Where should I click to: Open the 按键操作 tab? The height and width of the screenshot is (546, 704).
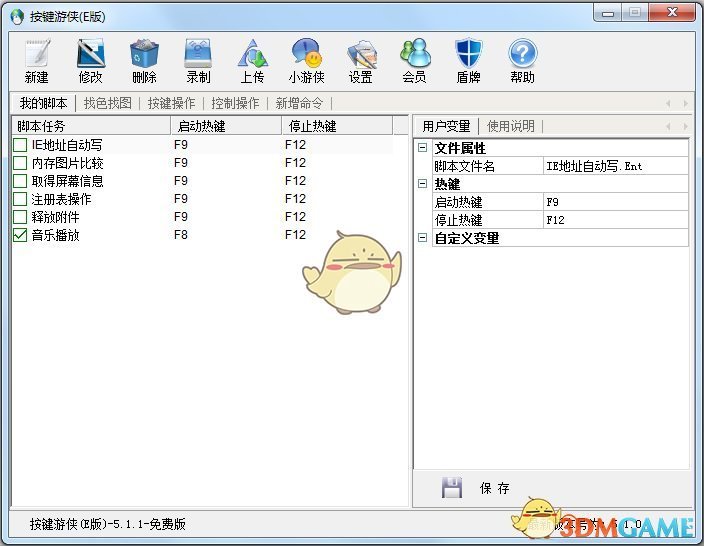tap(172, 103)
